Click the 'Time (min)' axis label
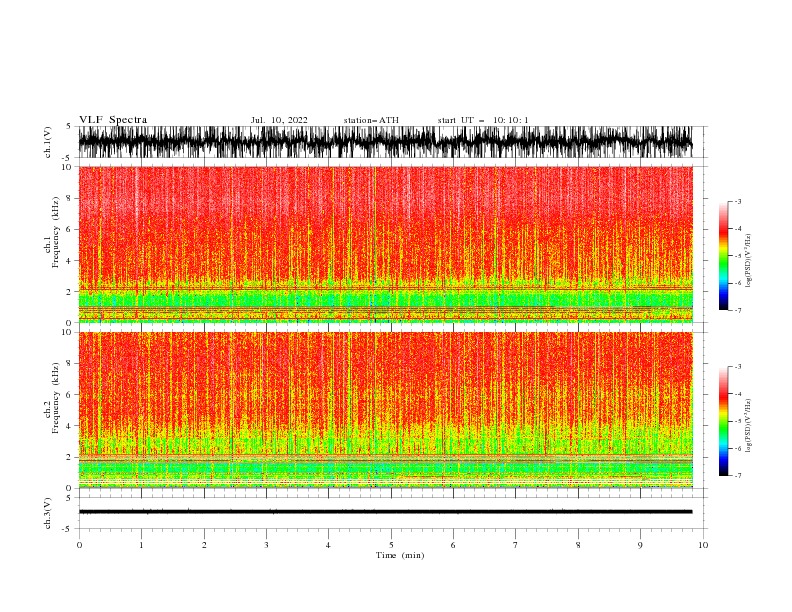 pyautogui.click(x=400, y=555)
